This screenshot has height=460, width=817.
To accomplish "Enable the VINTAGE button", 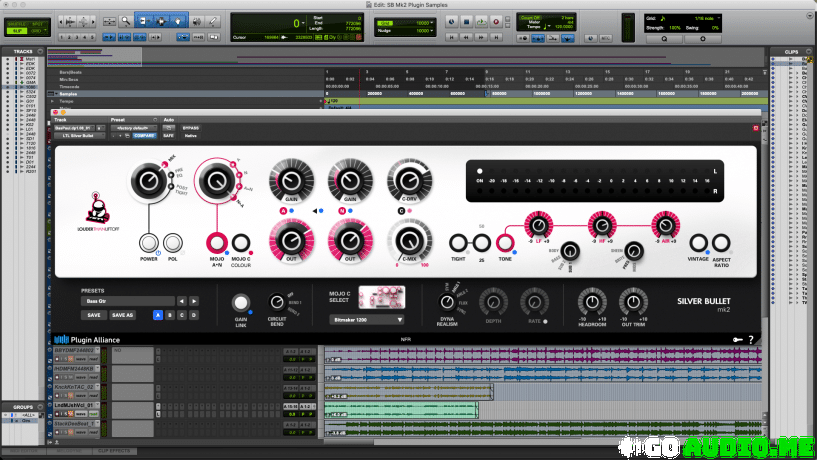I will [x=699, y=242].
